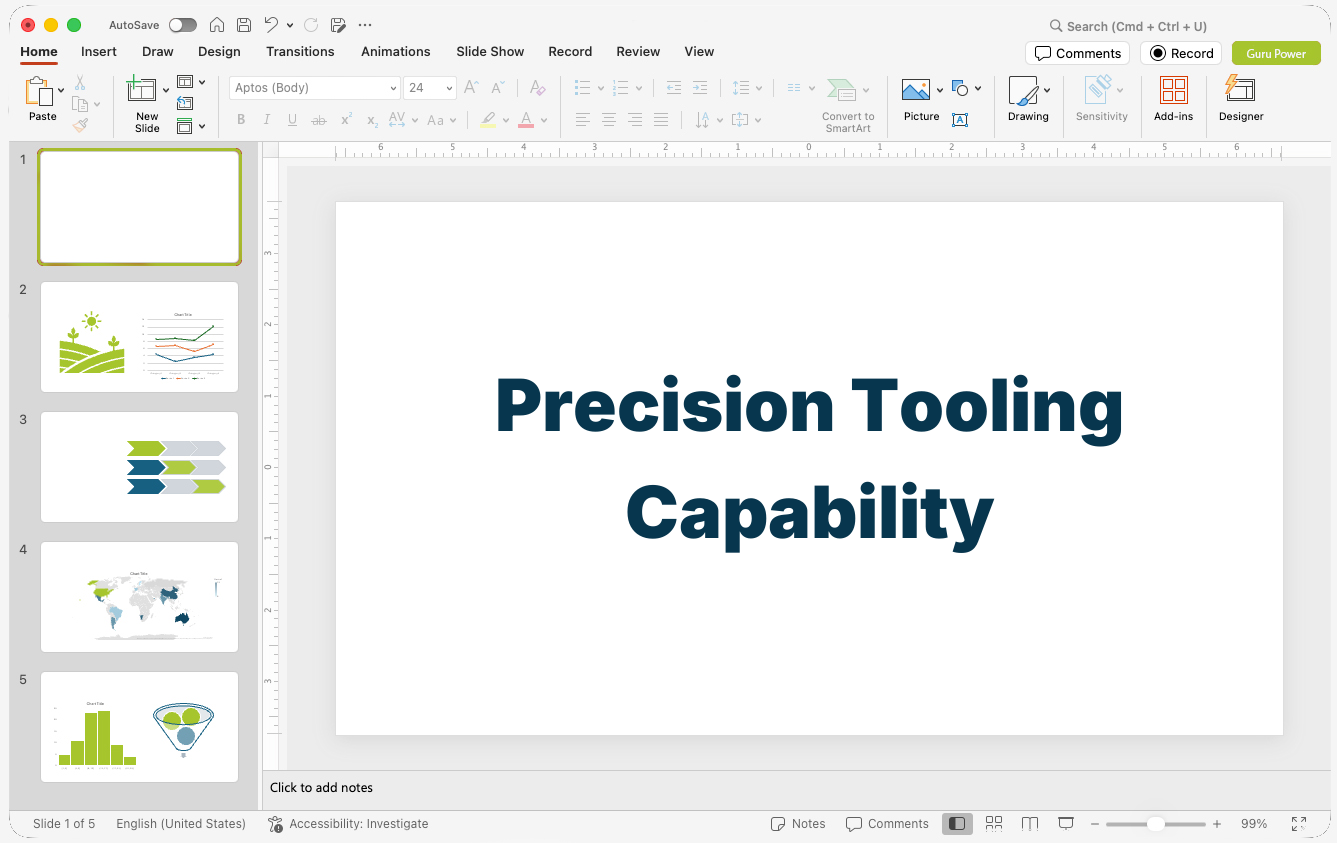Open line spacing dropdown
This screenshot has height=843, width=1337.
click(x=759, y=88)
